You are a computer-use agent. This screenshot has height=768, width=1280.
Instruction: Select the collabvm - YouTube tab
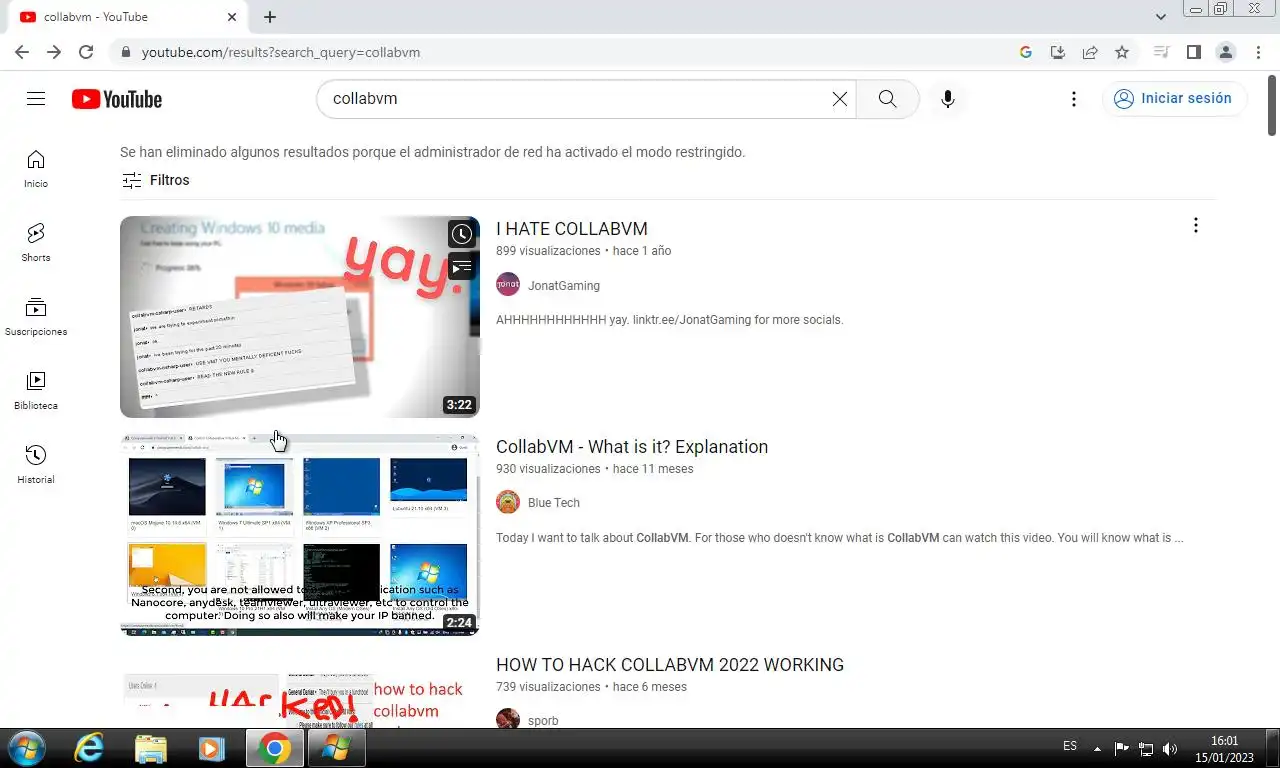click(x=128, y=17)
